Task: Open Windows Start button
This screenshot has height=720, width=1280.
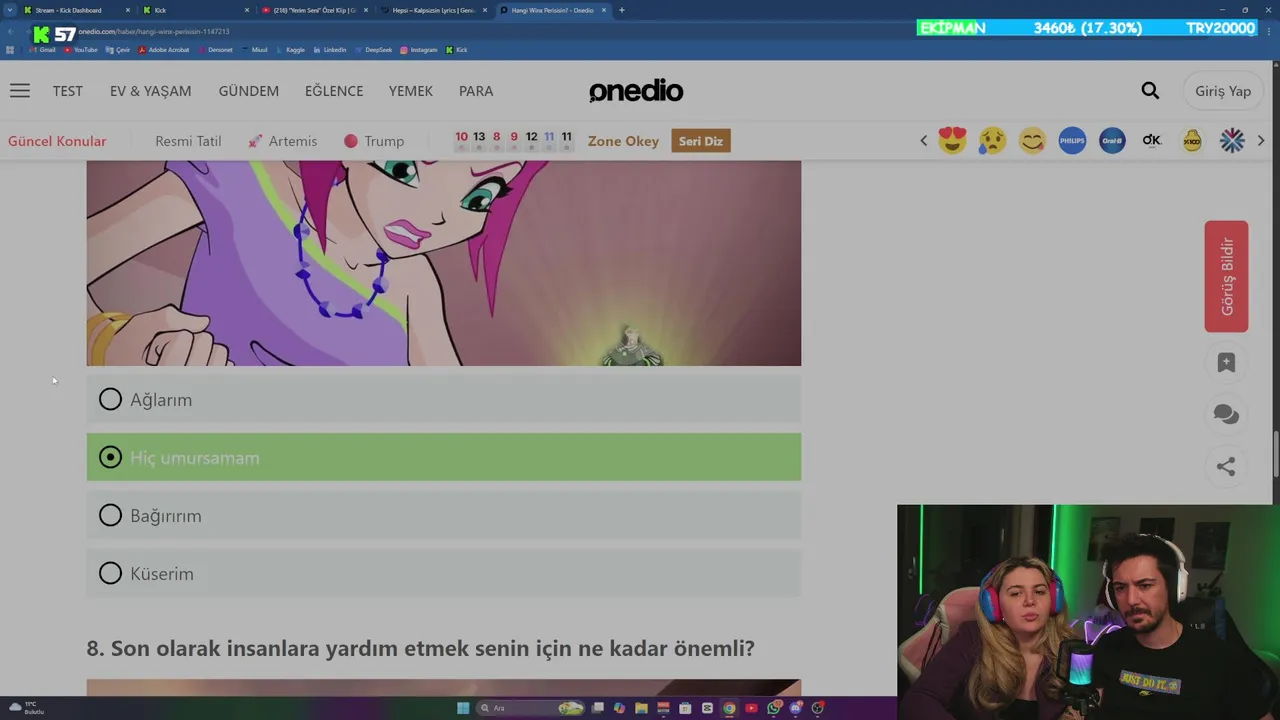Action: point(463,708)
